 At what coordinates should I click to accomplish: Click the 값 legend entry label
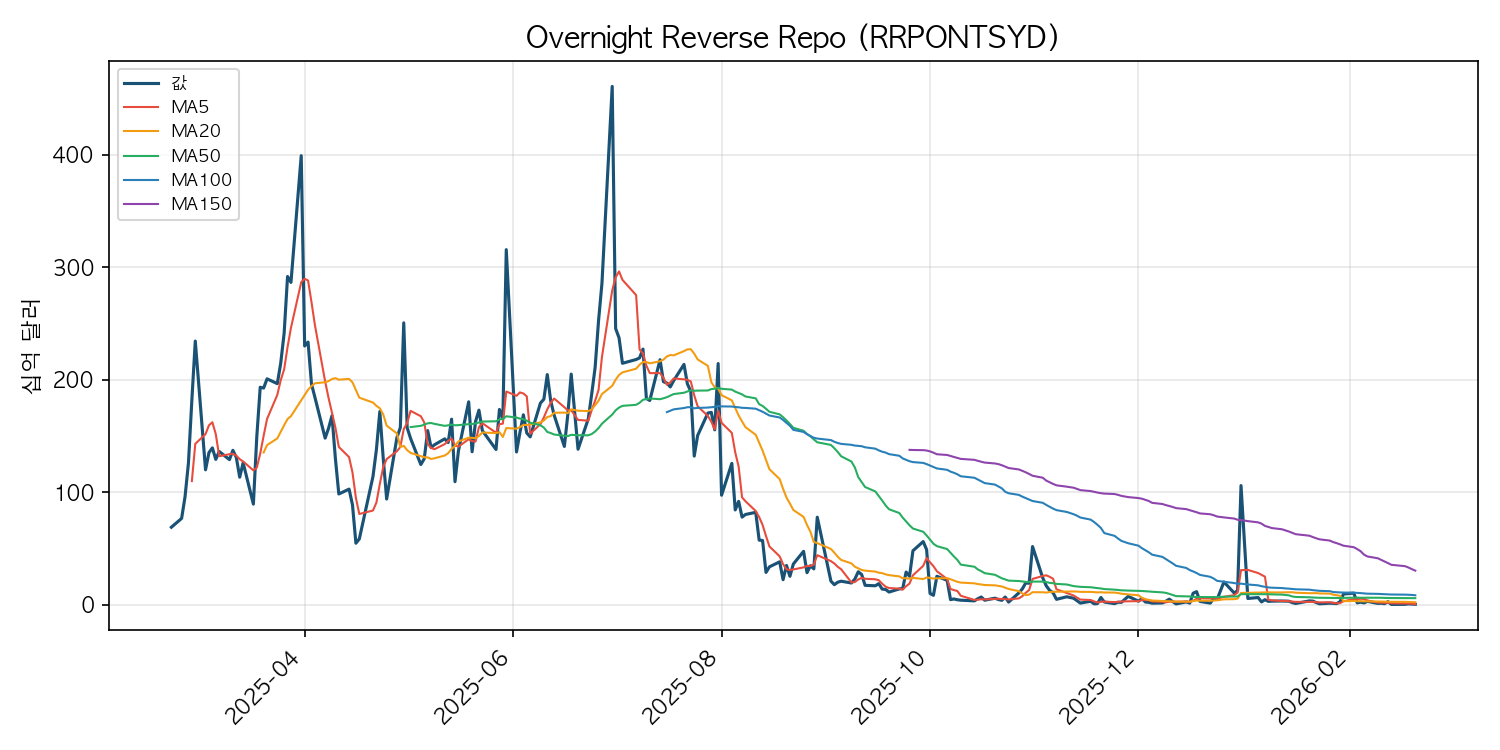pos(179,82)
